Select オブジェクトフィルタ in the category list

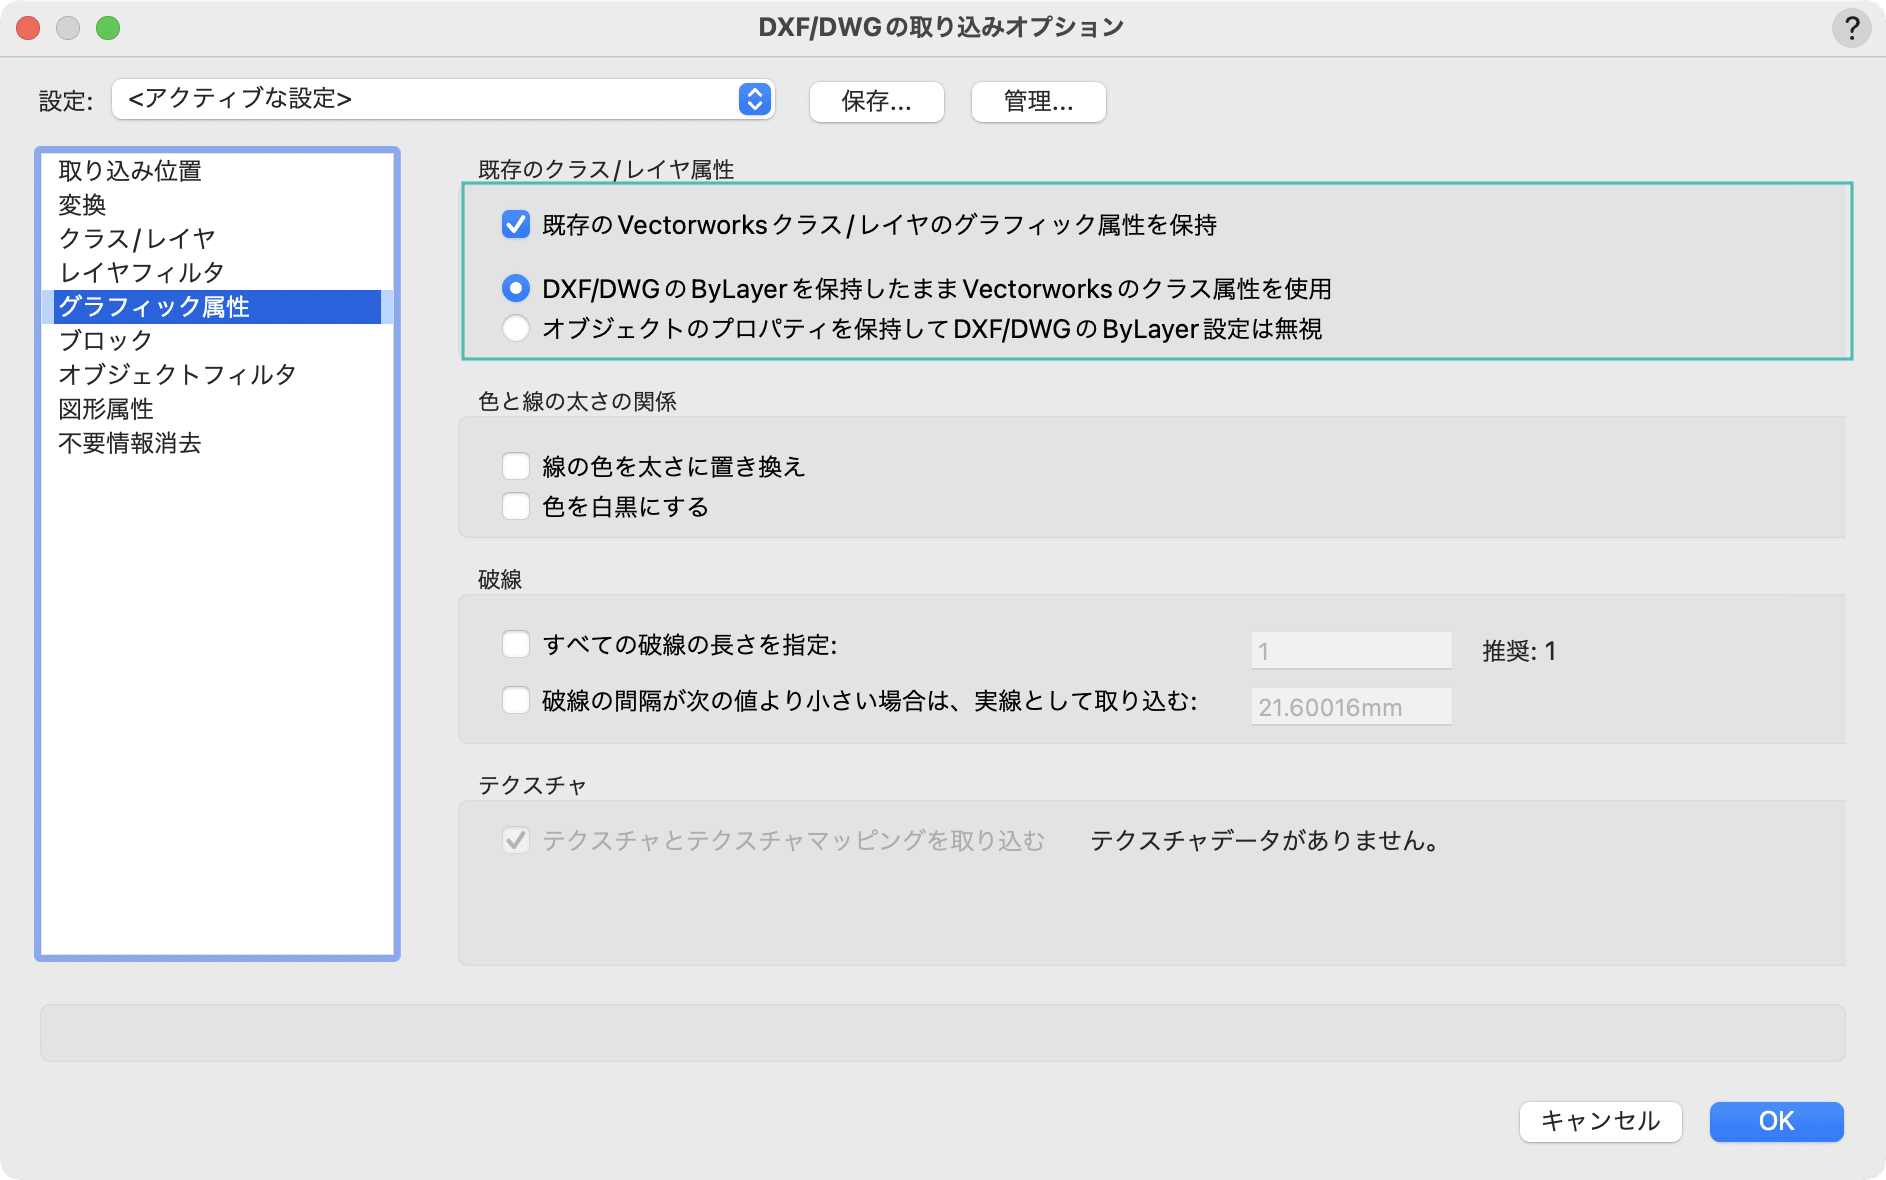coord(217,375)
